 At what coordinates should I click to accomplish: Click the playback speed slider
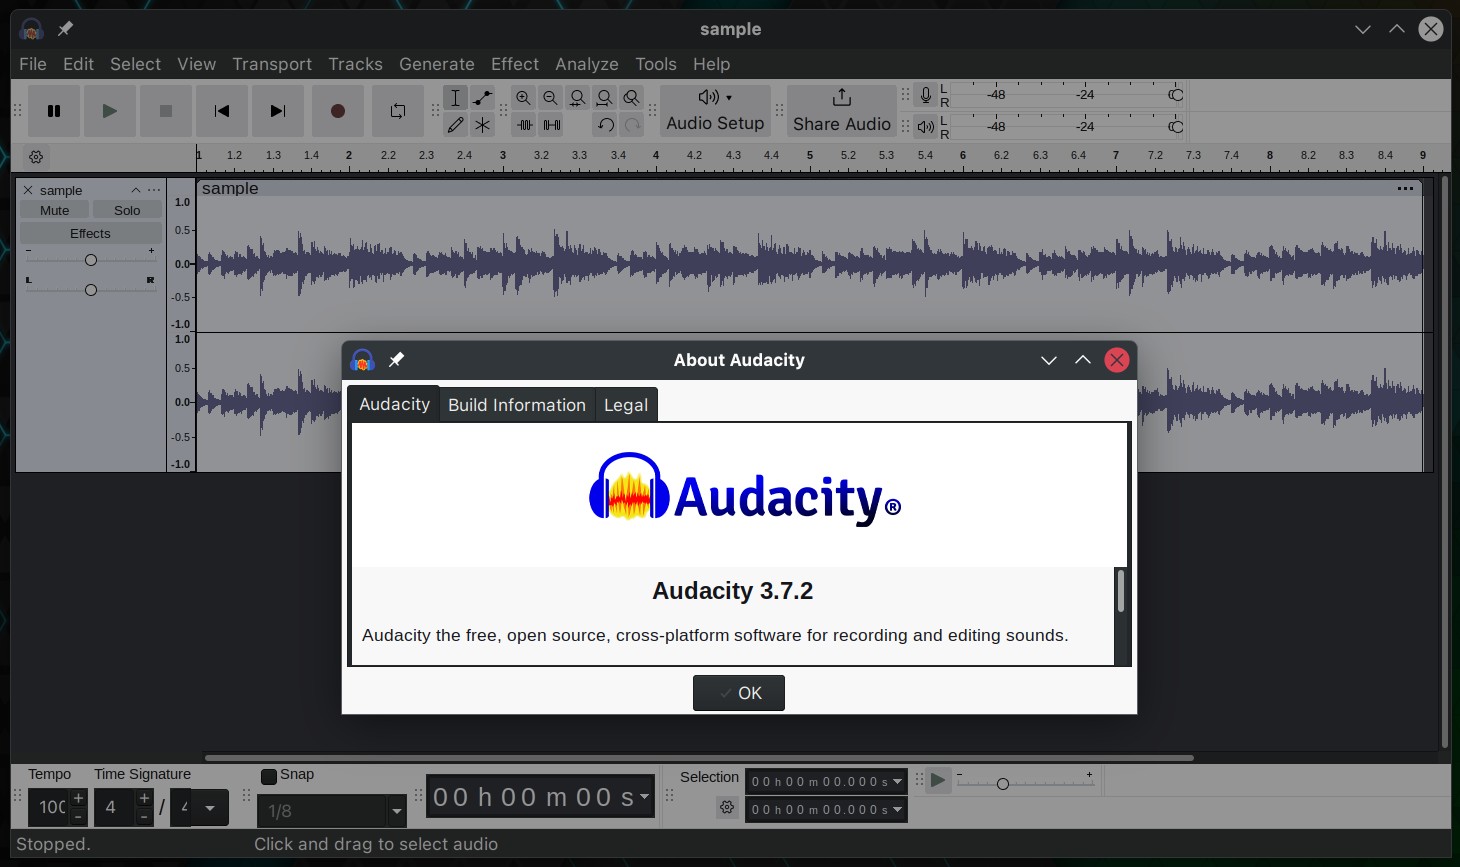1025,783
